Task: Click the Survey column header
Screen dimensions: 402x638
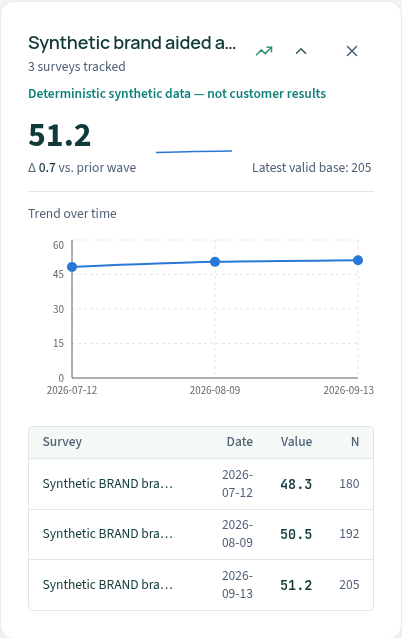Action: tap(62, 442)
